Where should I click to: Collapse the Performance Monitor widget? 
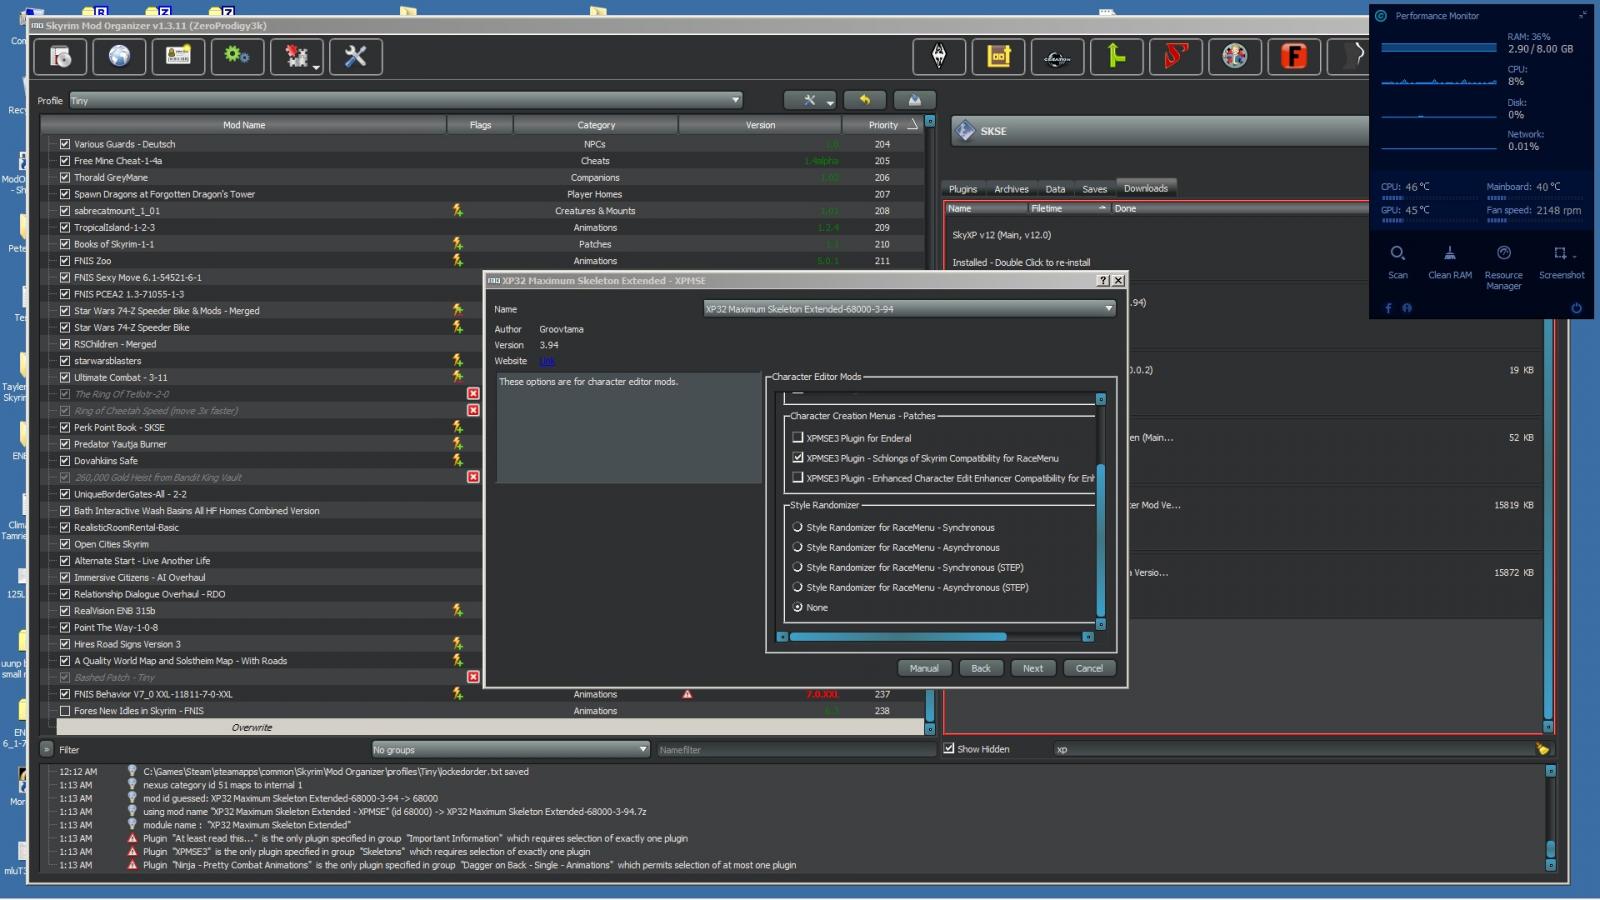tap(1582, 15)
